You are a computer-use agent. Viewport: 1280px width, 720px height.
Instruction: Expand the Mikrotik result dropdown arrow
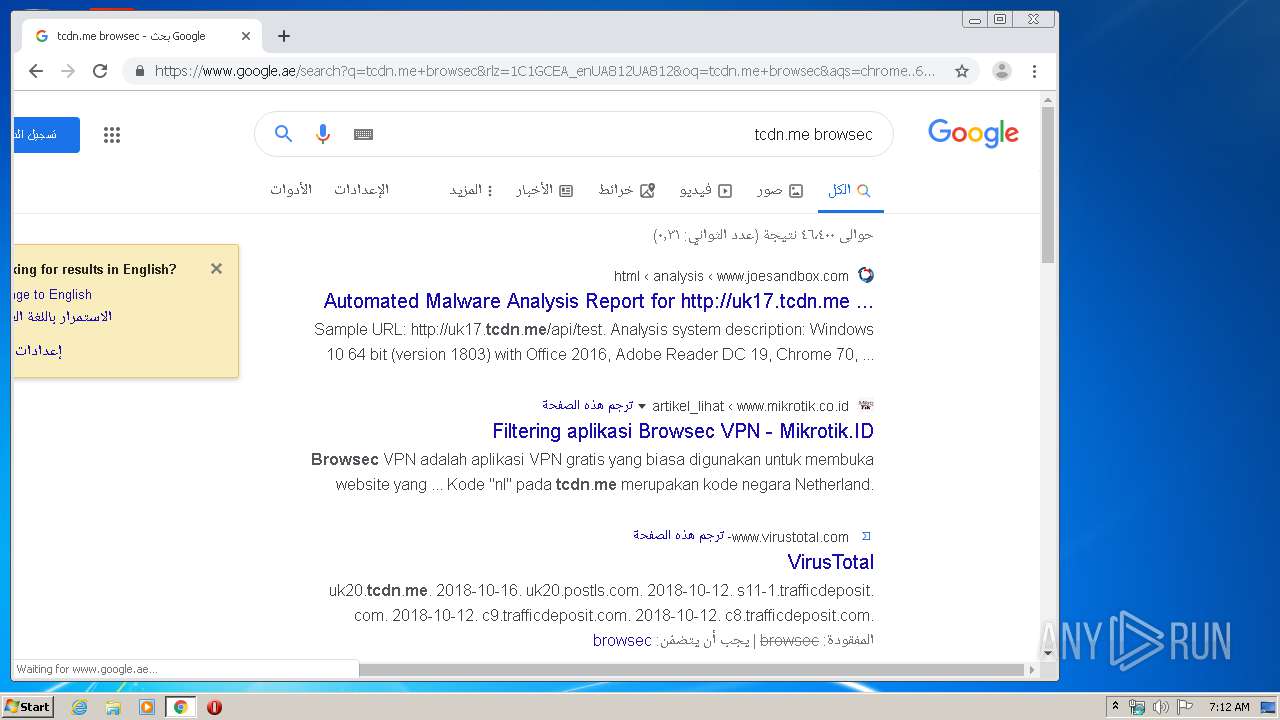click(642, 406)
